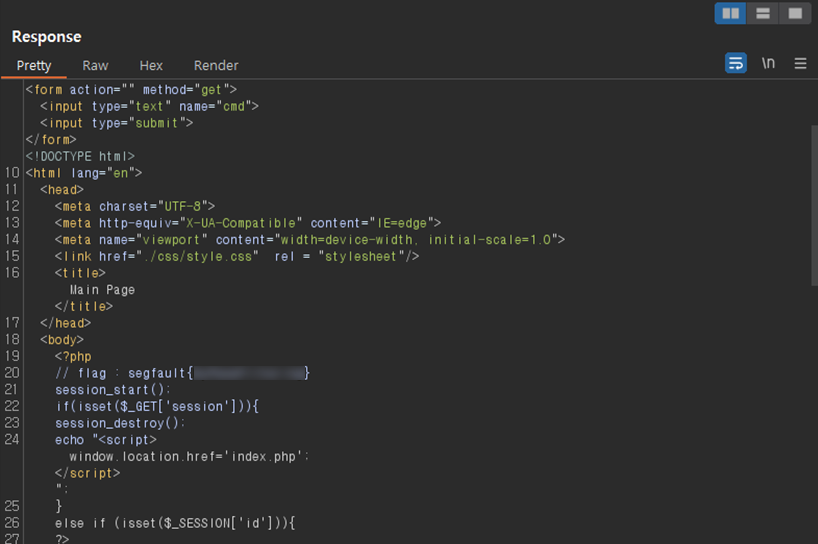
Task: Click the <?php opening tag
Action: [x=73, y=357]
